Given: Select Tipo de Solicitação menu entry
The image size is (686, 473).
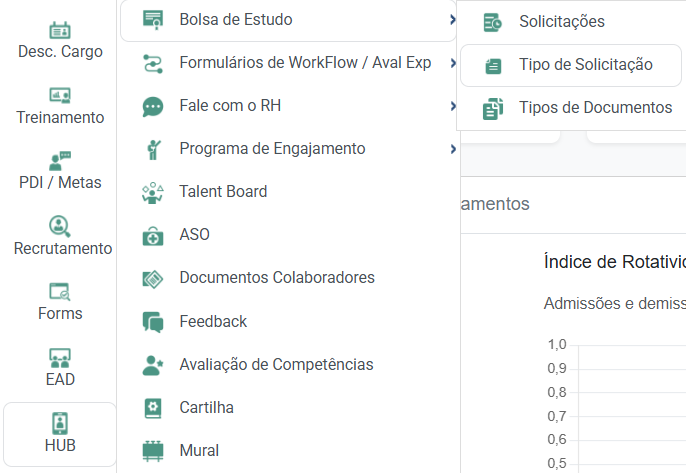Looking at the screenshot, I should tap(585, 65).
